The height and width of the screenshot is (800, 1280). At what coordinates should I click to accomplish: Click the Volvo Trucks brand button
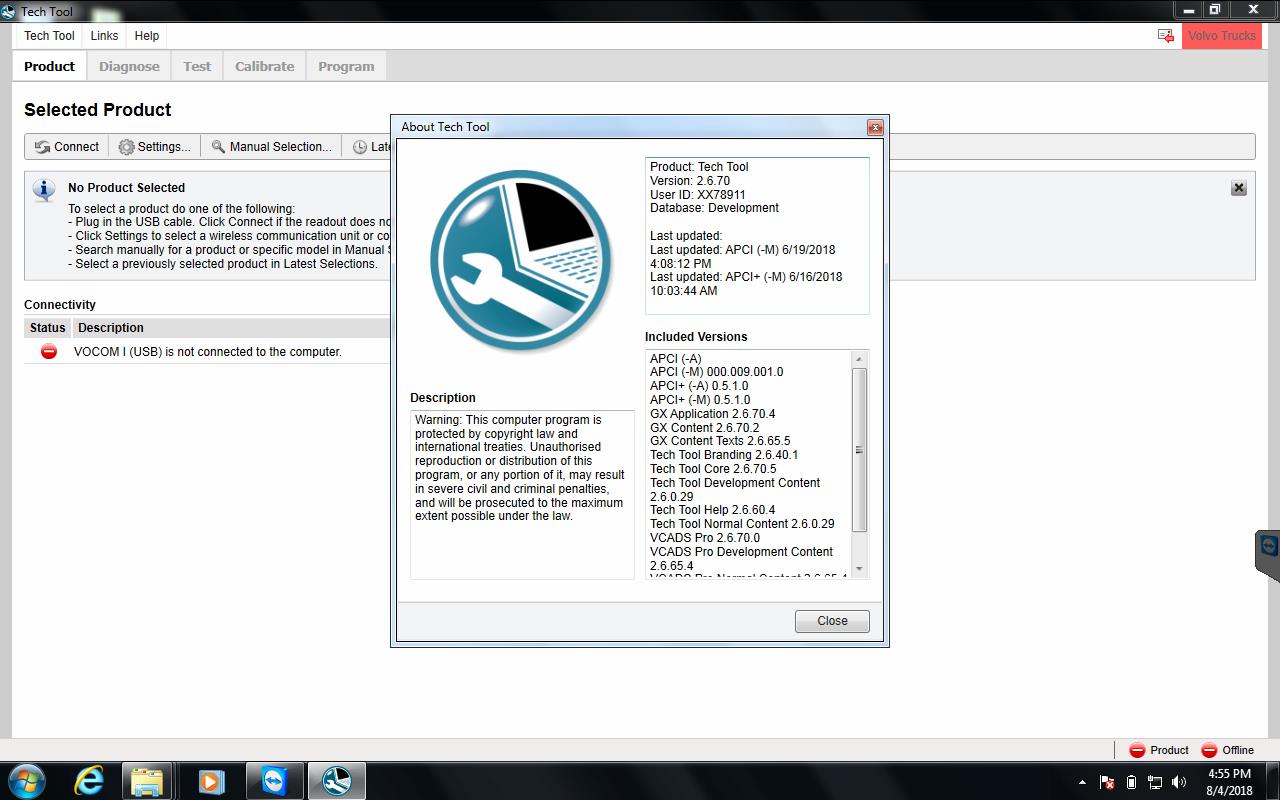coord(1222,36)
